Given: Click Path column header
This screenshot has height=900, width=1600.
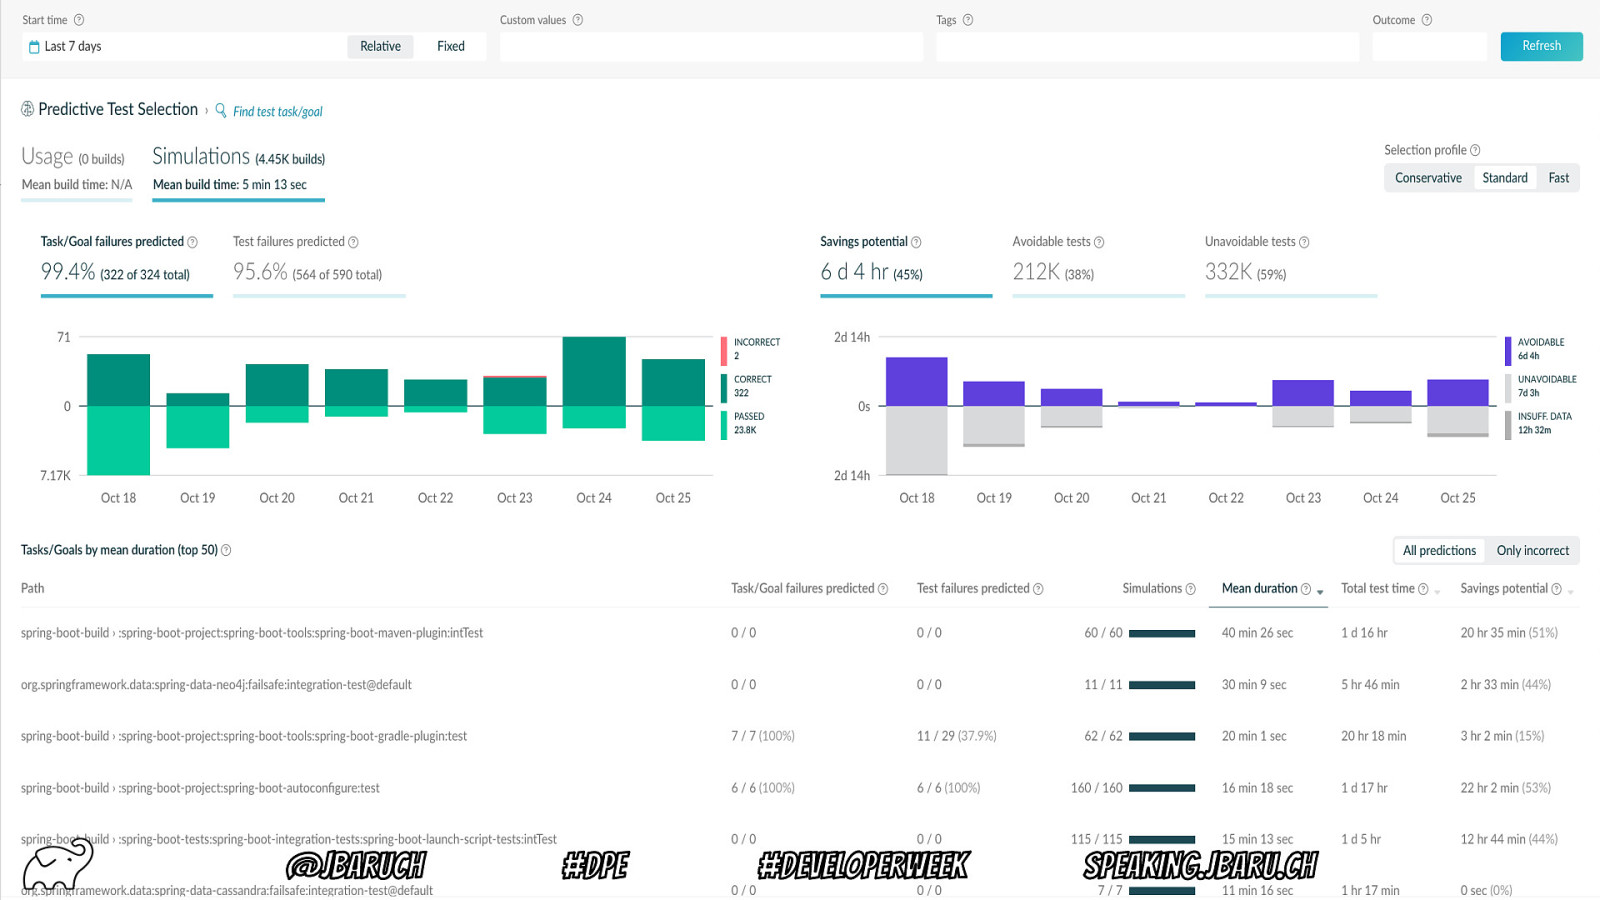Looking at the screenshot, I should tap(33, 589).
